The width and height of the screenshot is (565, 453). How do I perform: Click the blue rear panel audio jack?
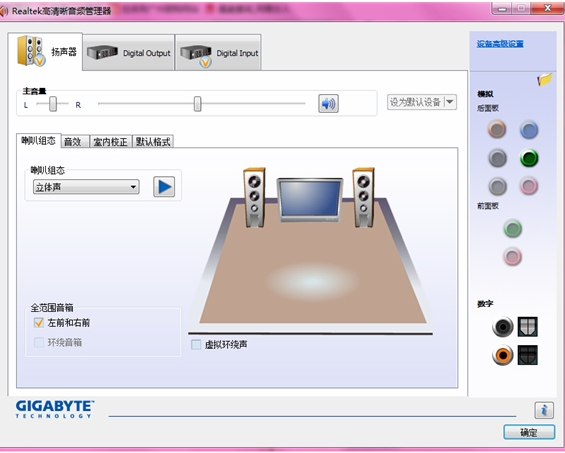[x=529, y=130]
